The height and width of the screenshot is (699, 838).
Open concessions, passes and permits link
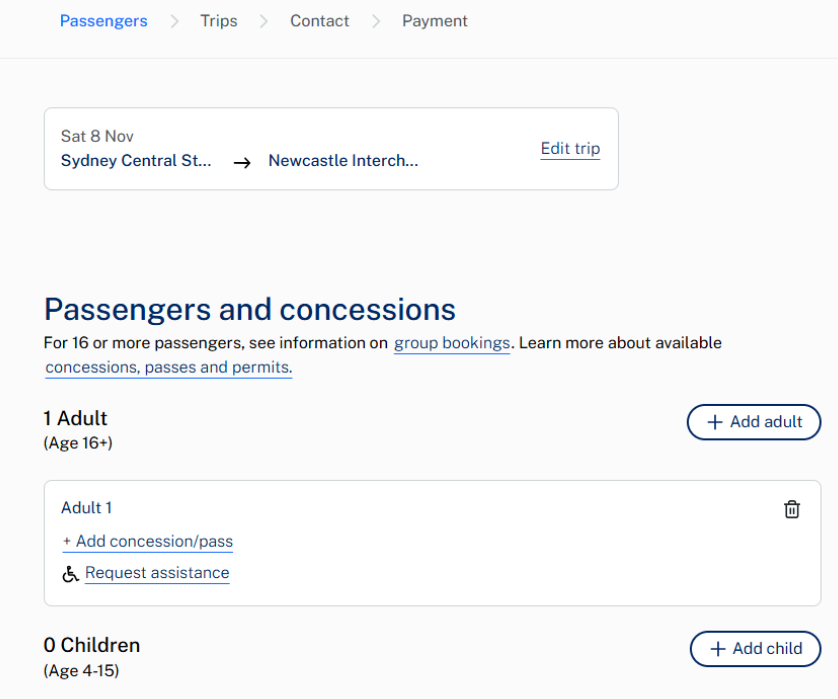point(168,367)
